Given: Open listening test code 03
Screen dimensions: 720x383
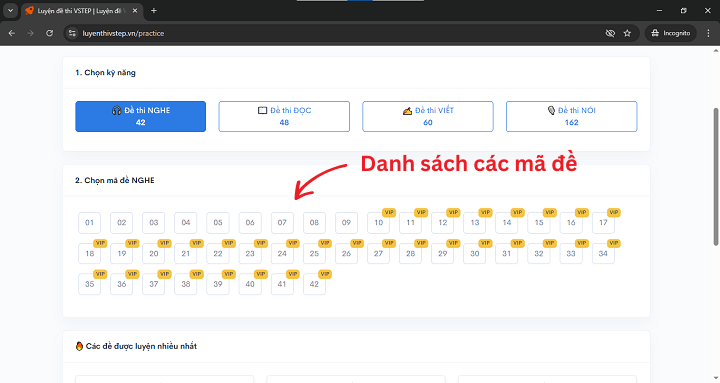Looking at the screenshot, I should pos(154,223).
